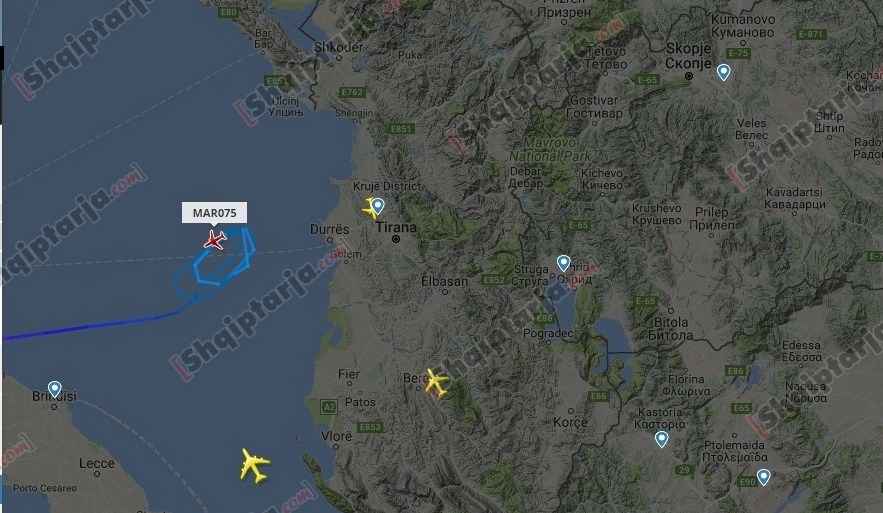Click the Tirana city label

tap(396, 227)
